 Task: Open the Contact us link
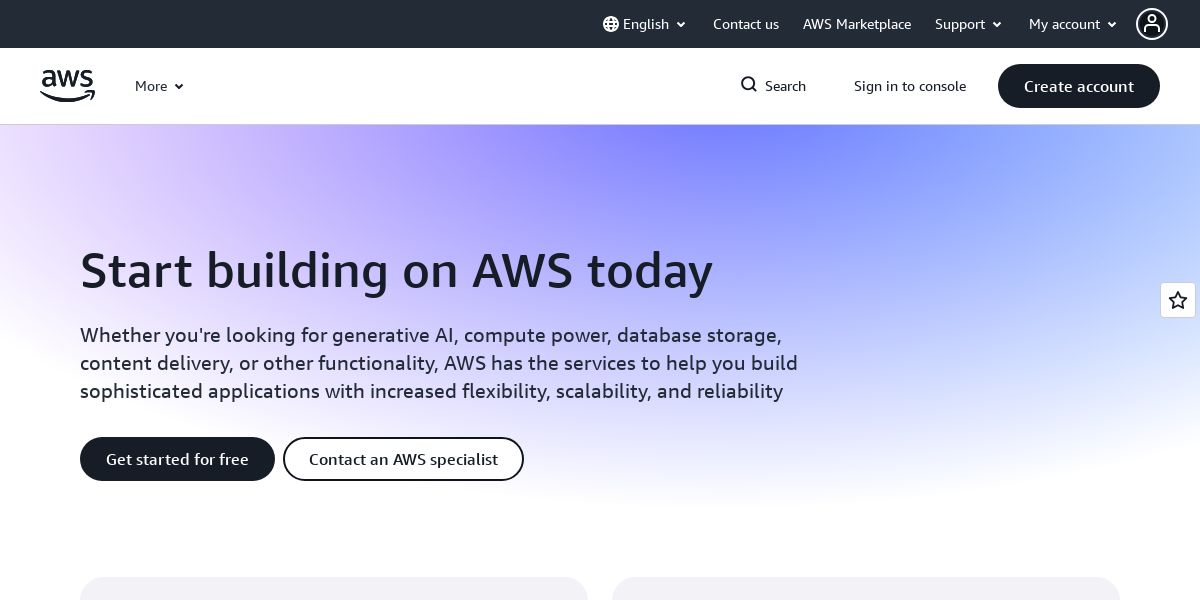(x=746, y=24)
